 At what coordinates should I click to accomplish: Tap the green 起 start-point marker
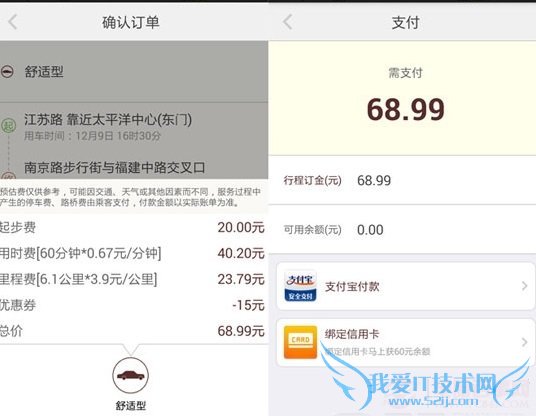9,125
